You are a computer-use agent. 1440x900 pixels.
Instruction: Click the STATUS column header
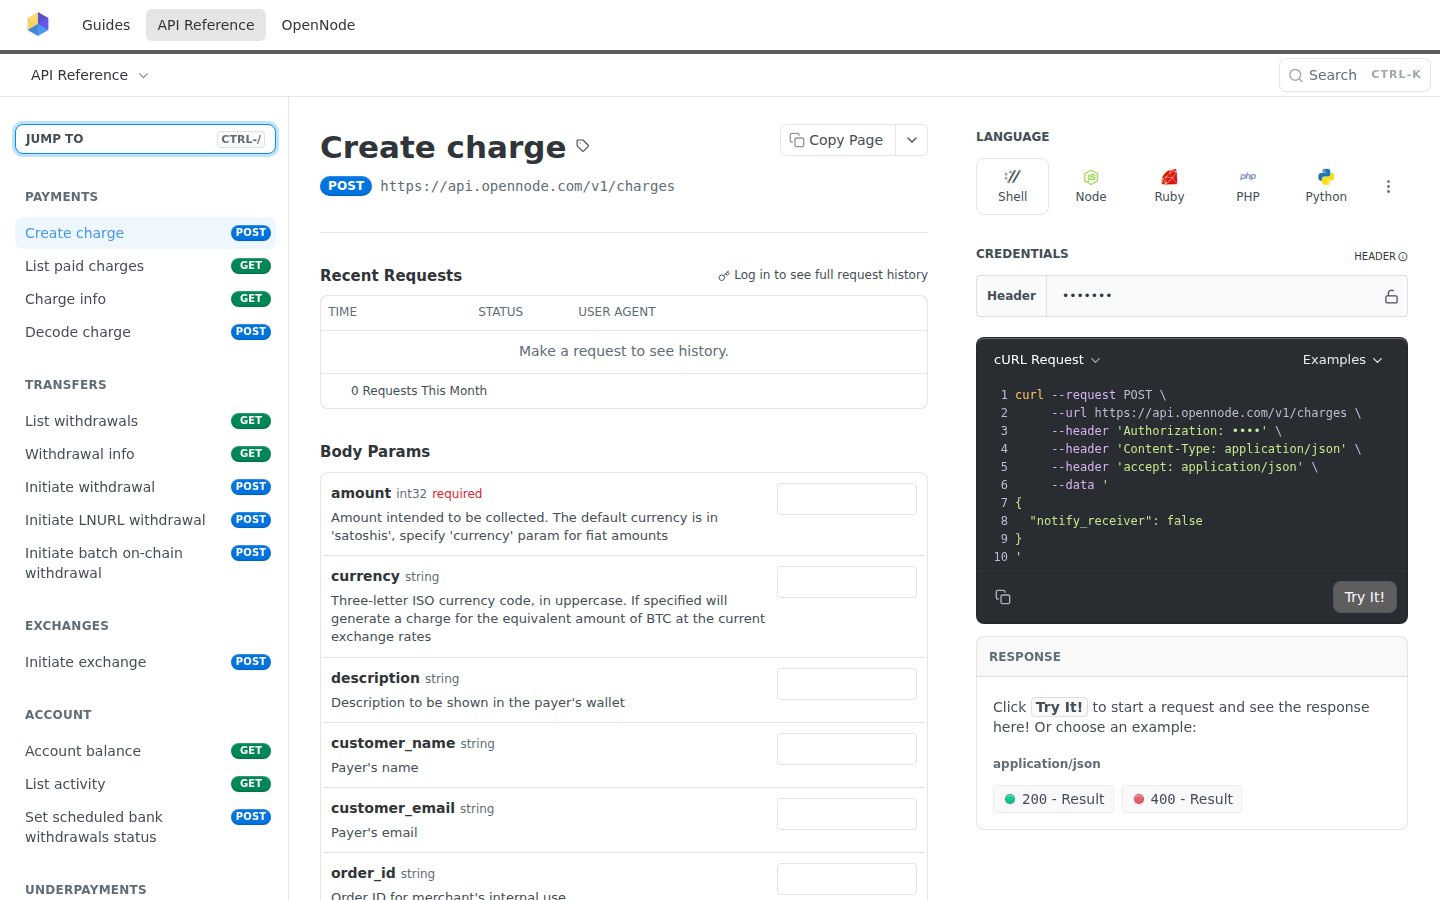[x=500, y=312]
